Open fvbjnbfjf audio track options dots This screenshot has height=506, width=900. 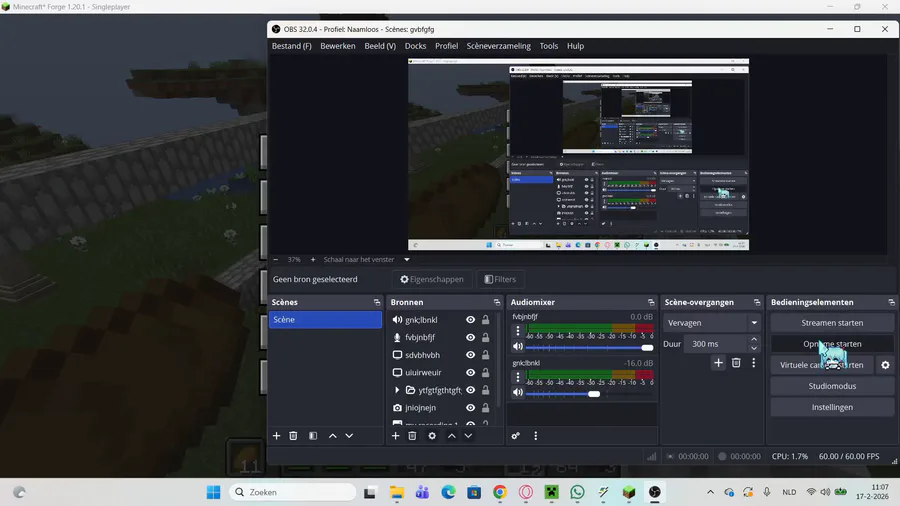click(518, 331)
